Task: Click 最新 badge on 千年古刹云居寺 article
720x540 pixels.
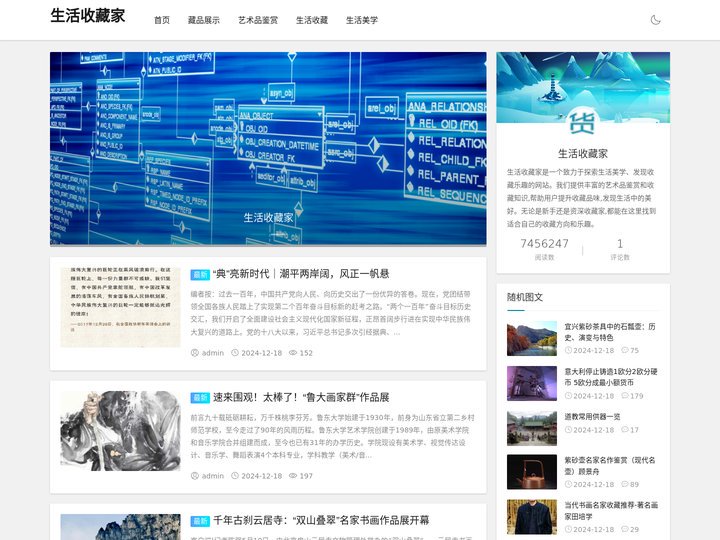Action: tap(200, 521)
